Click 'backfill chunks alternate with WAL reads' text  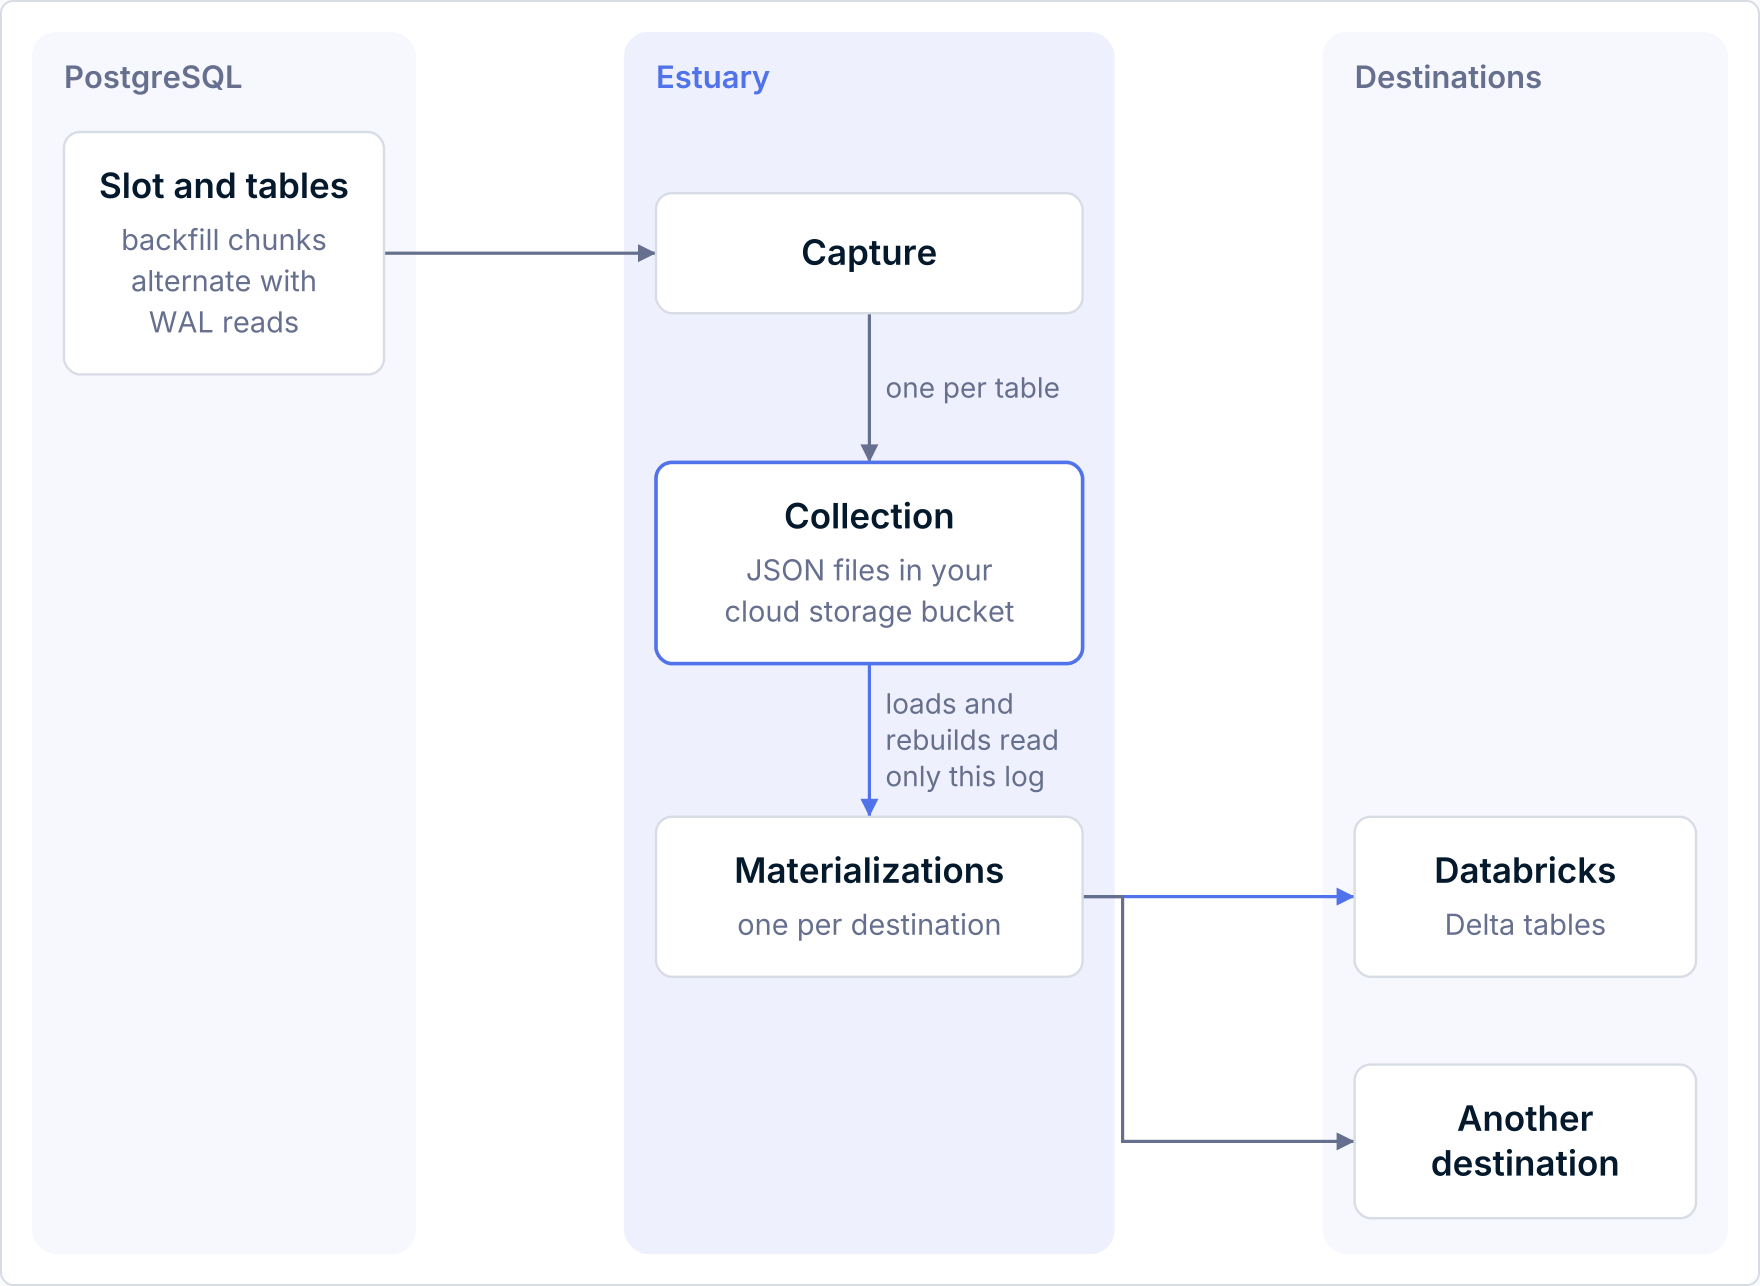[224, 281]
